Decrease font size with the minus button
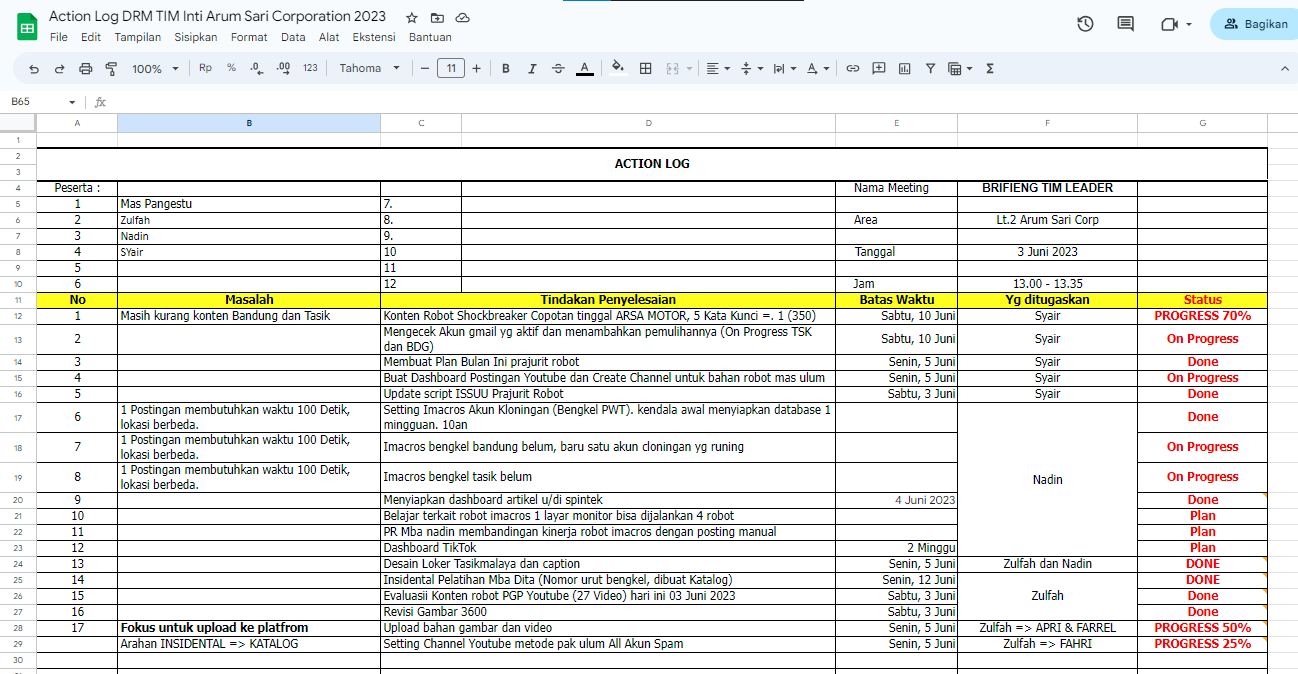Viewport: 1298px width, 674px height. click(x=425, y=68)
